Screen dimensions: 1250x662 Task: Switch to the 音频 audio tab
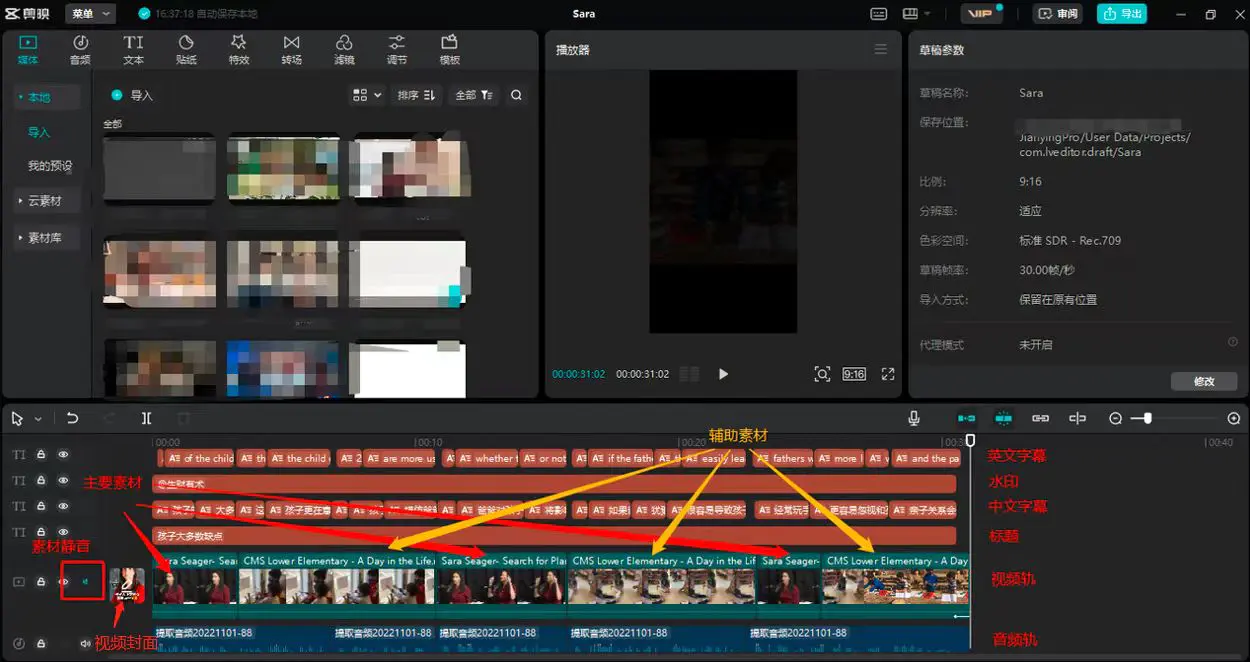pos(80,49)
